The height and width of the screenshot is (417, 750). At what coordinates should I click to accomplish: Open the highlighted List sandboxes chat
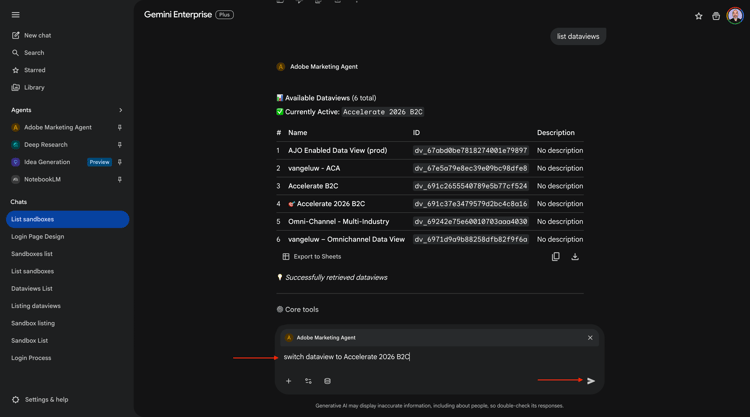coord(67,219)
